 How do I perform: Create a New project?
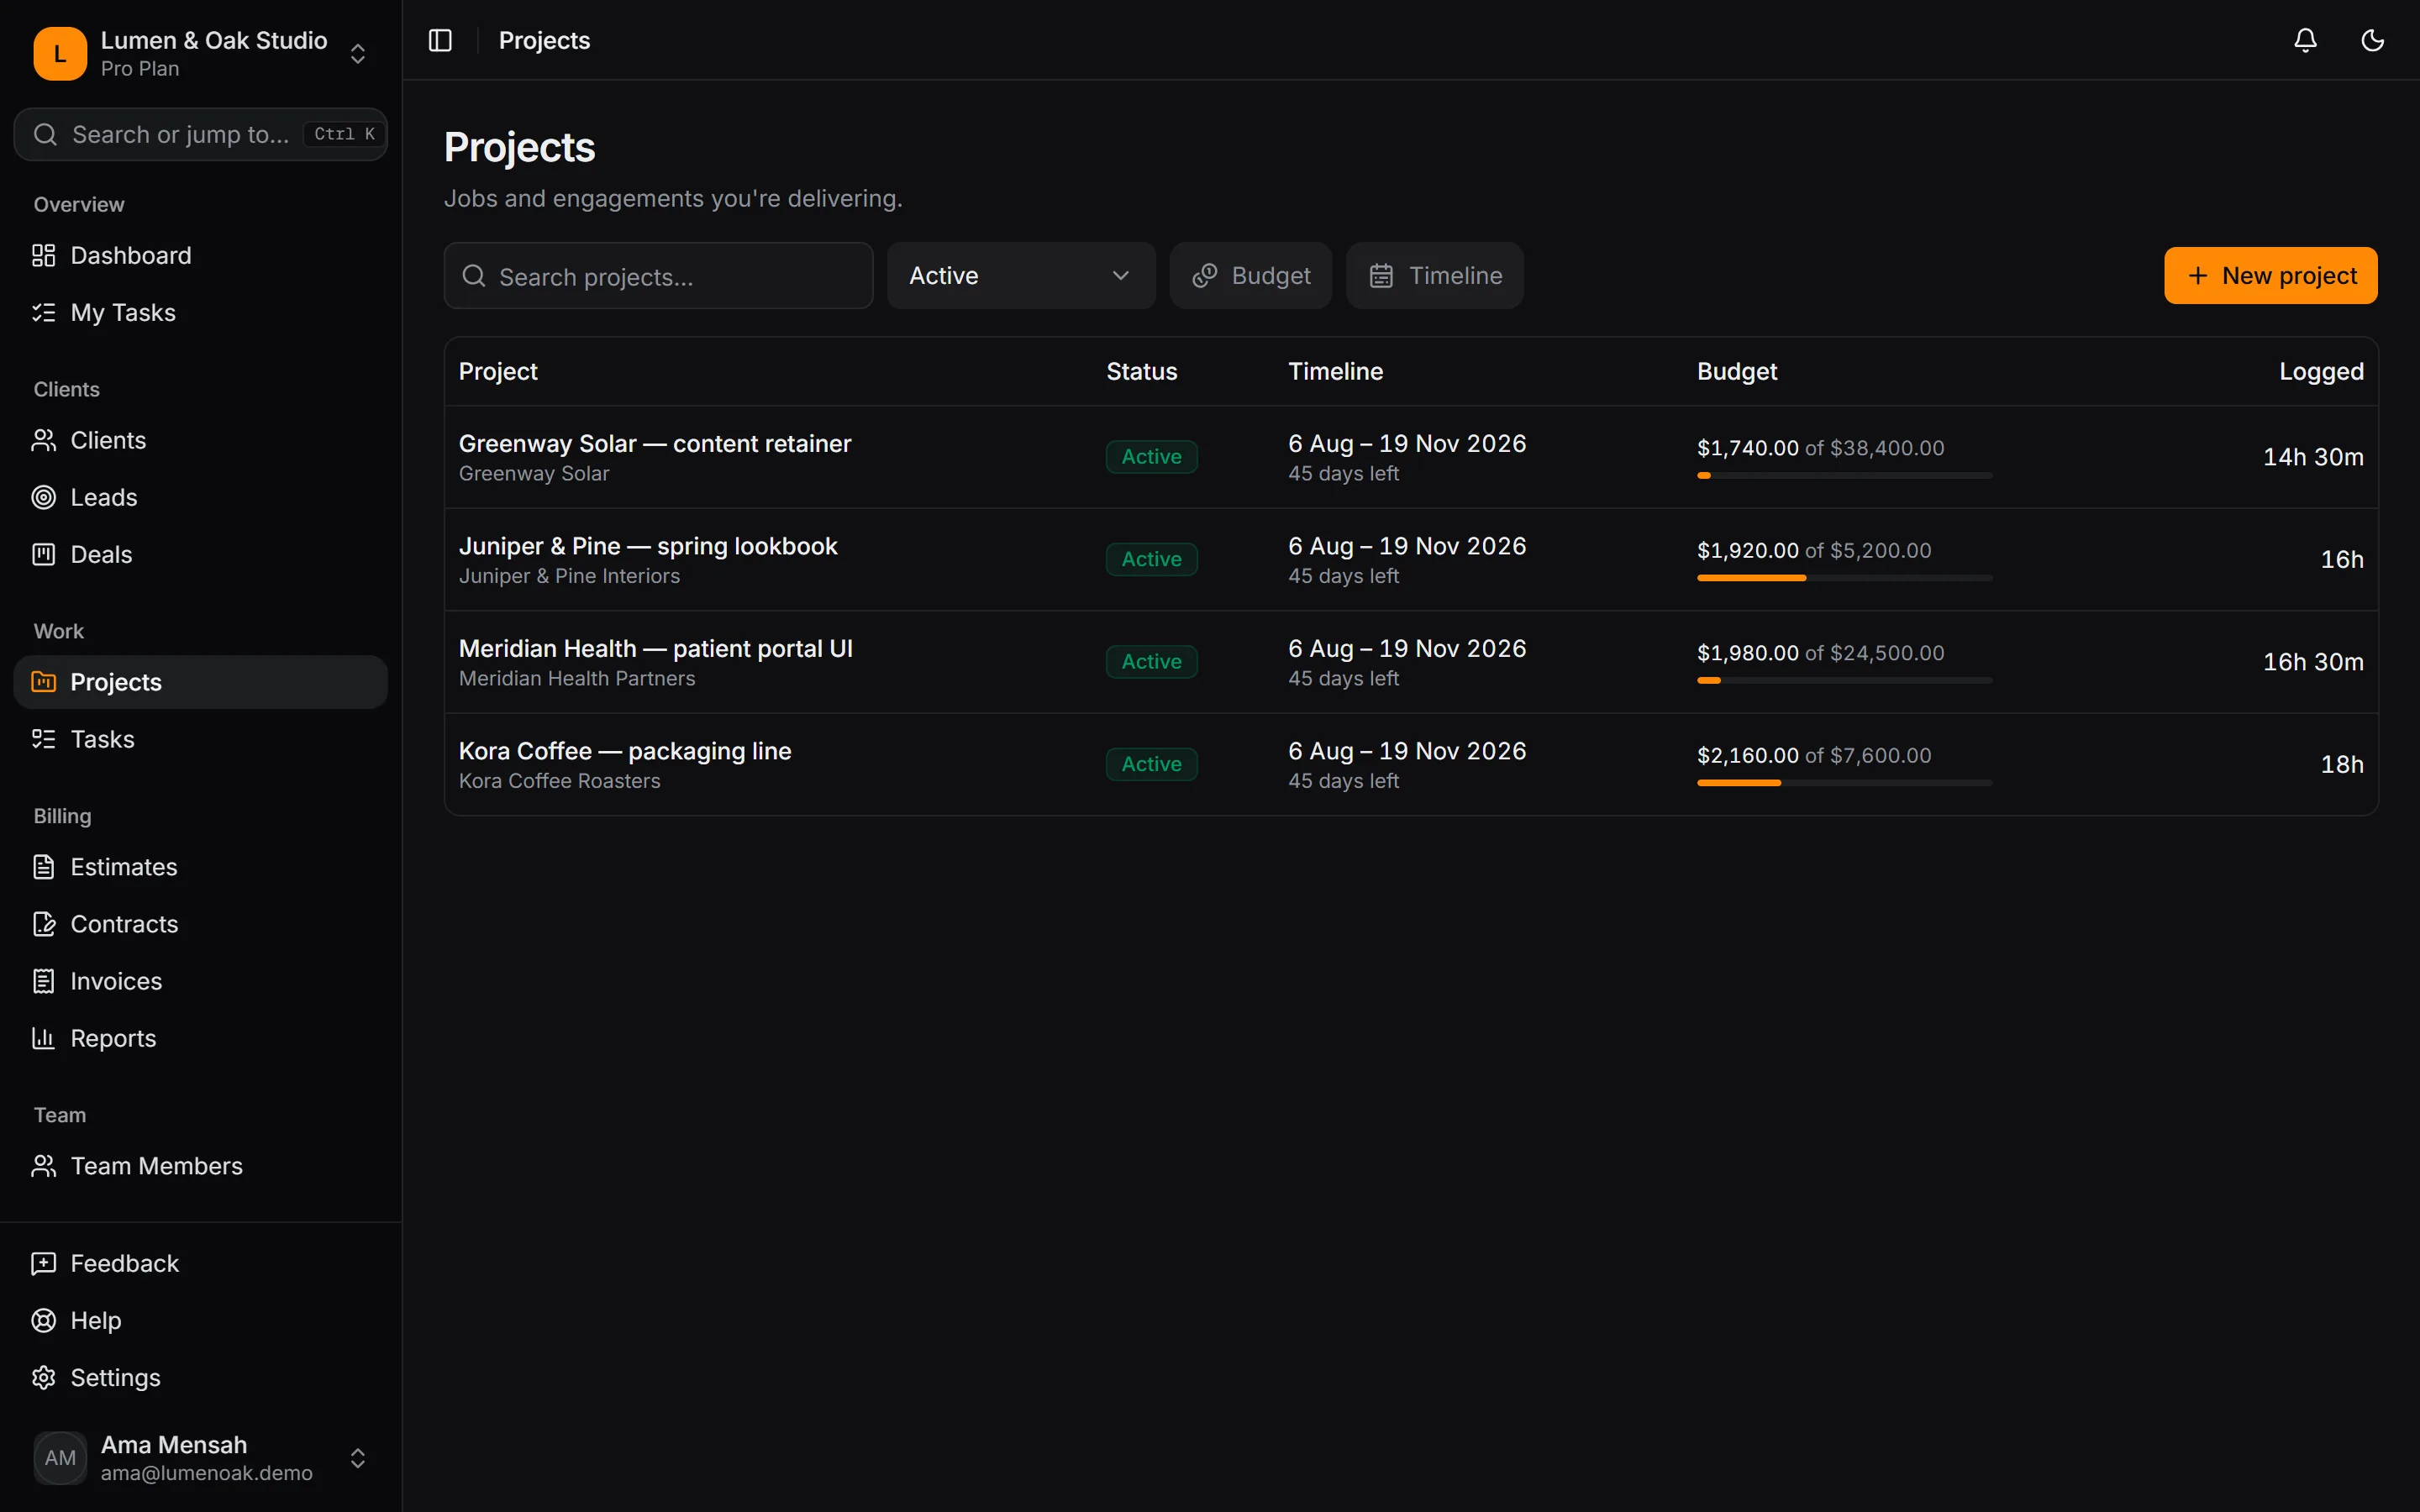point(2270,276)
